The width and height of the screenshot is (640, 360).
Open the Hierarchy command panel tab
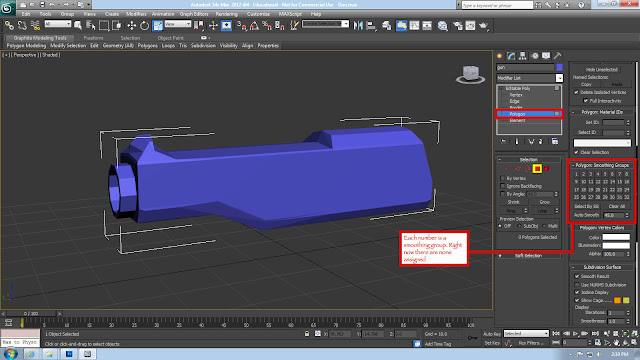[523, 56]
